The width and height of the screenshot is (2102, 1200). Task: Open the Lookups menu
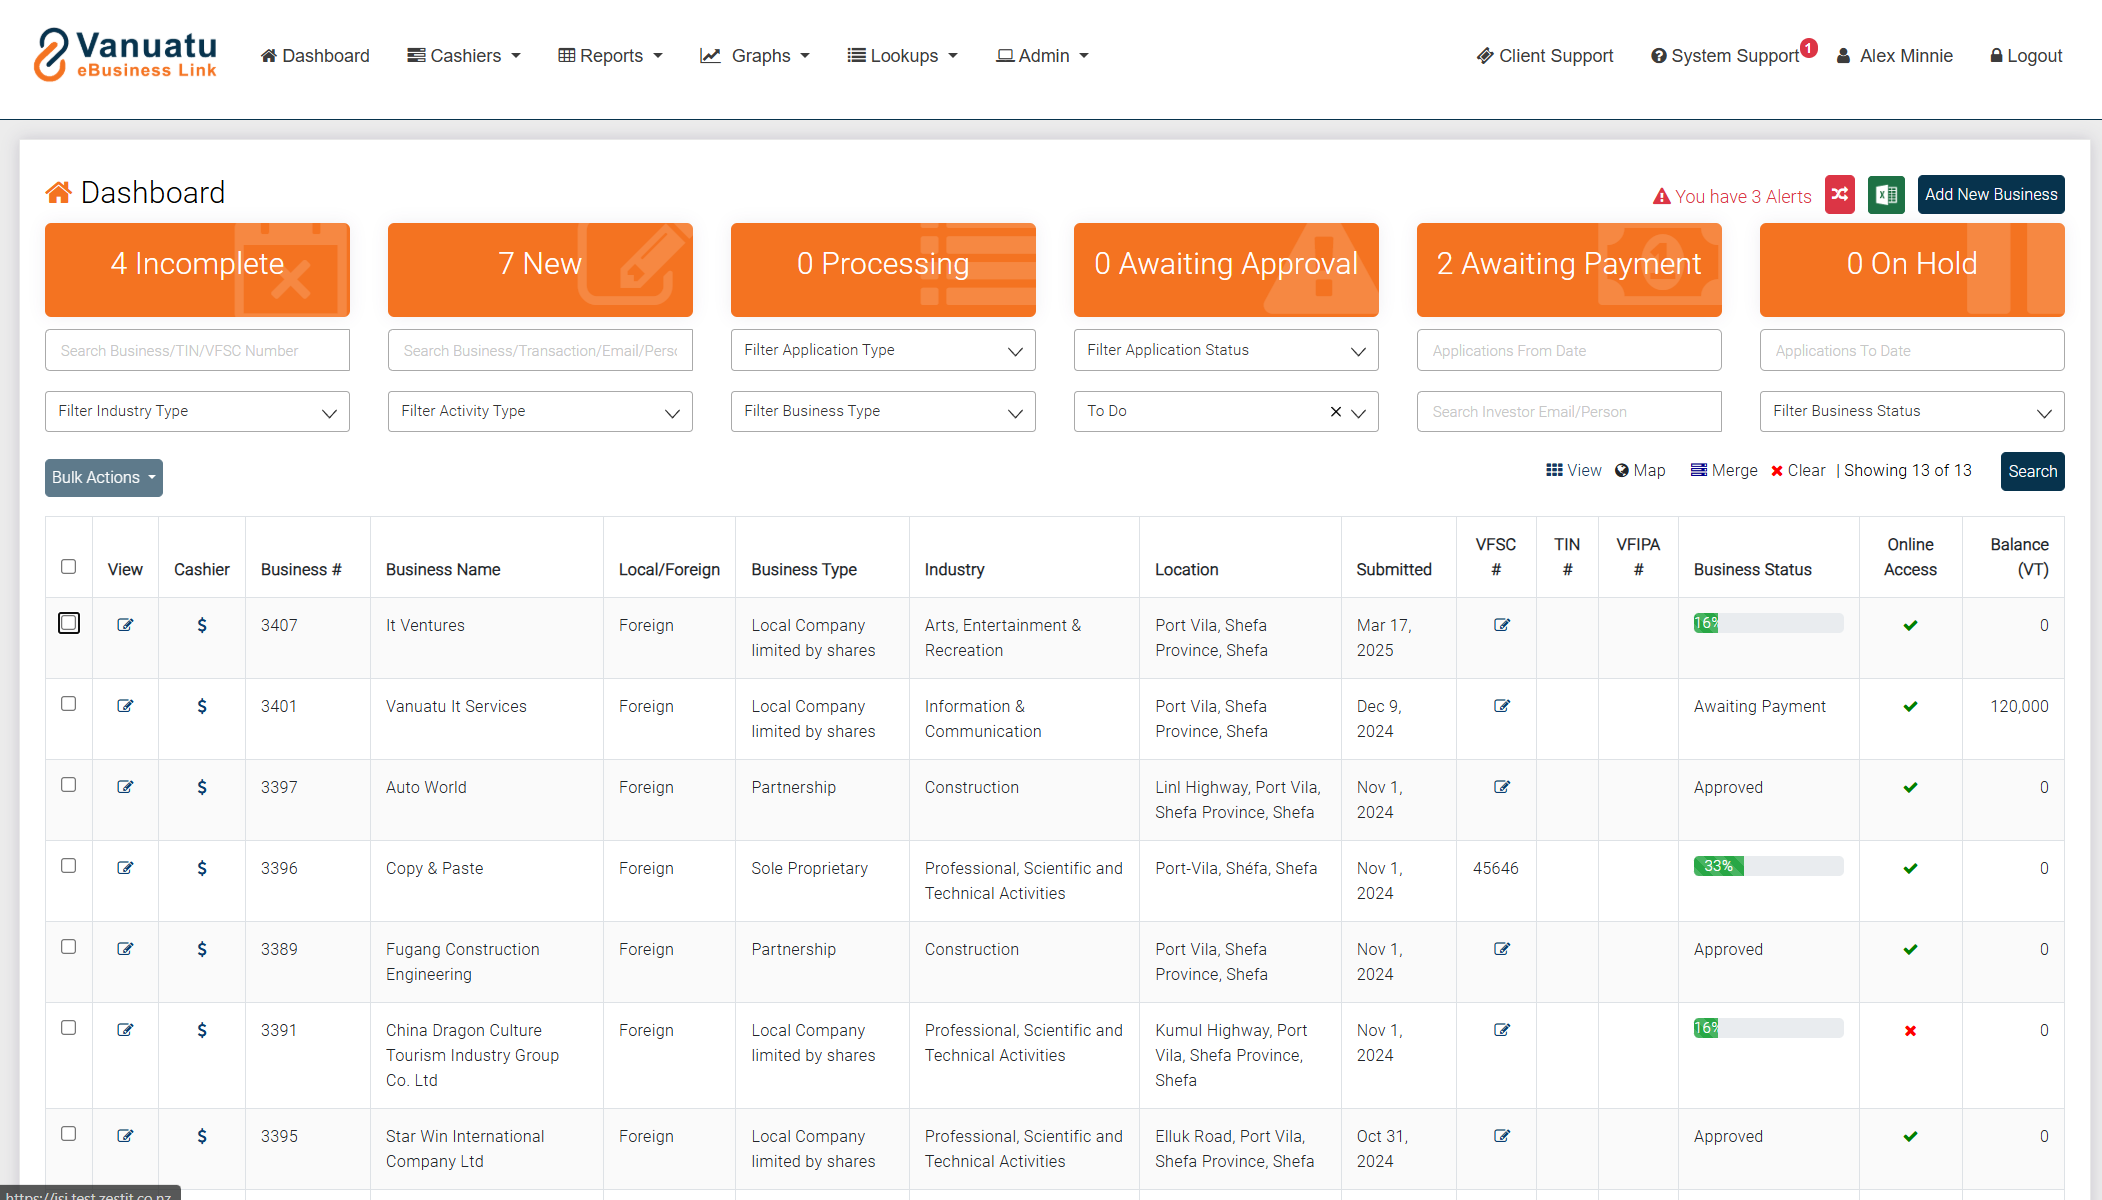902,56
